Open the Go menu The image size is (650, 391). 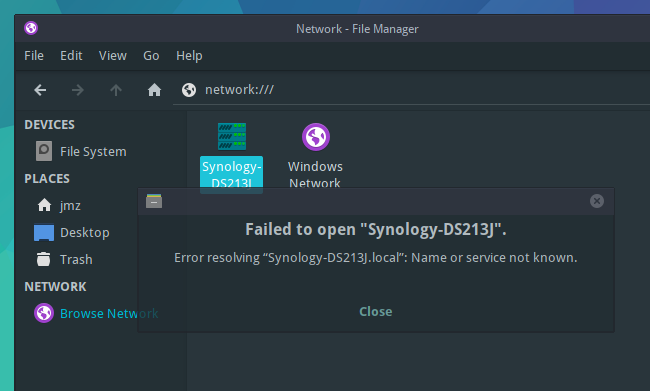click(x=151, y=56)
